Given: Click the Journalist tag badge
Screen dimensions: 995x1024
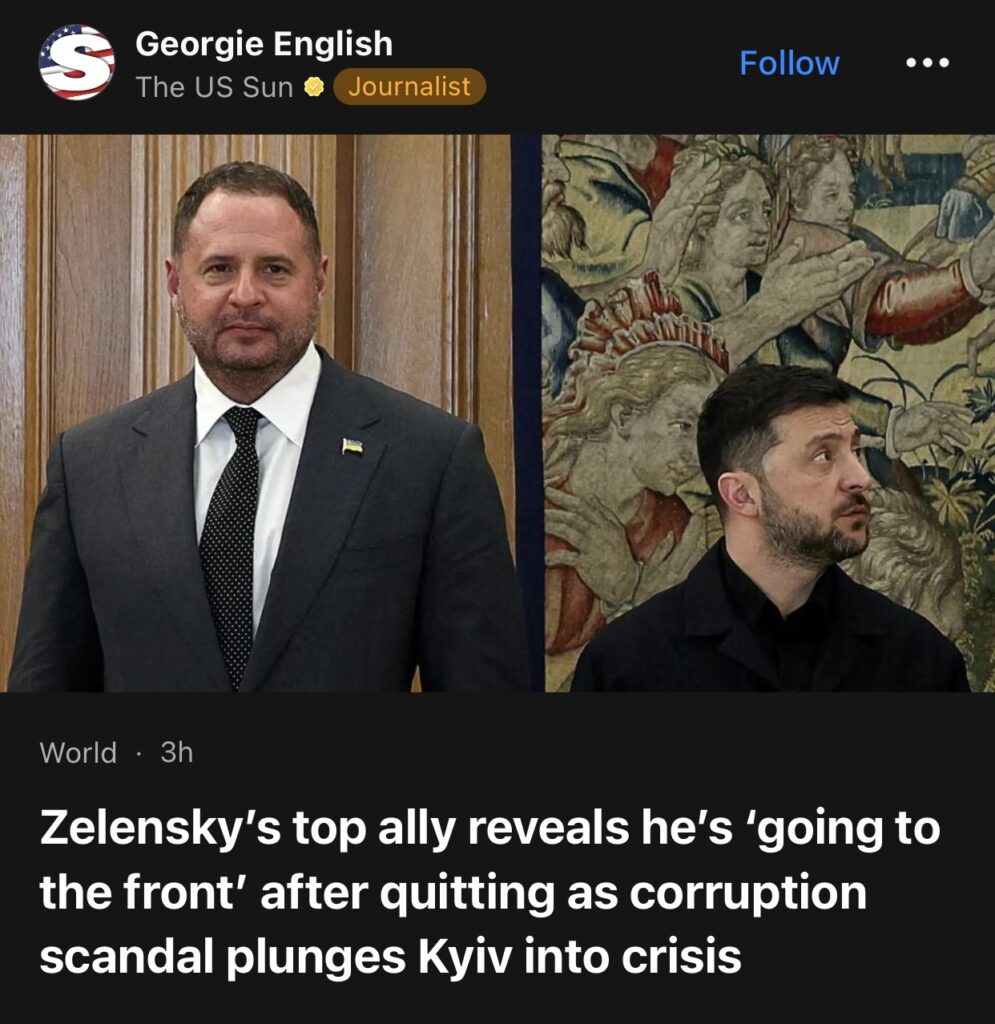Looking at the screenshot, I should click(409, 86).
